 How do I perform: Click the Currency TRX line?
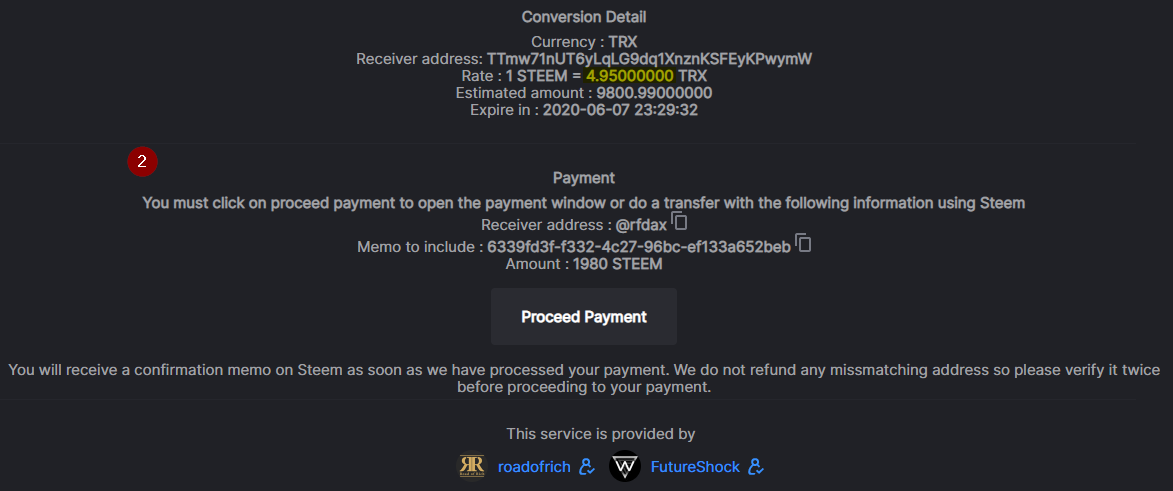click(x=584, y=42)
